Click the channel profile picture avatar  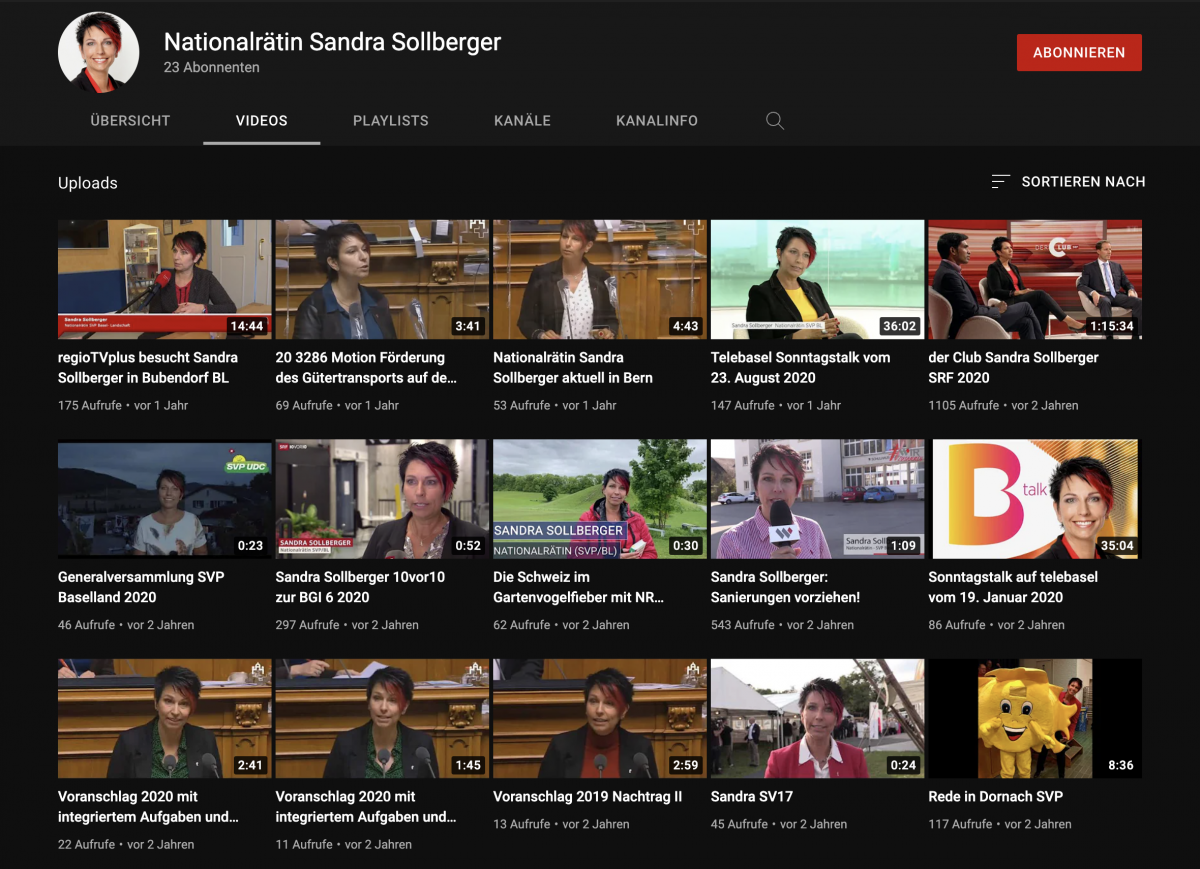98,52
